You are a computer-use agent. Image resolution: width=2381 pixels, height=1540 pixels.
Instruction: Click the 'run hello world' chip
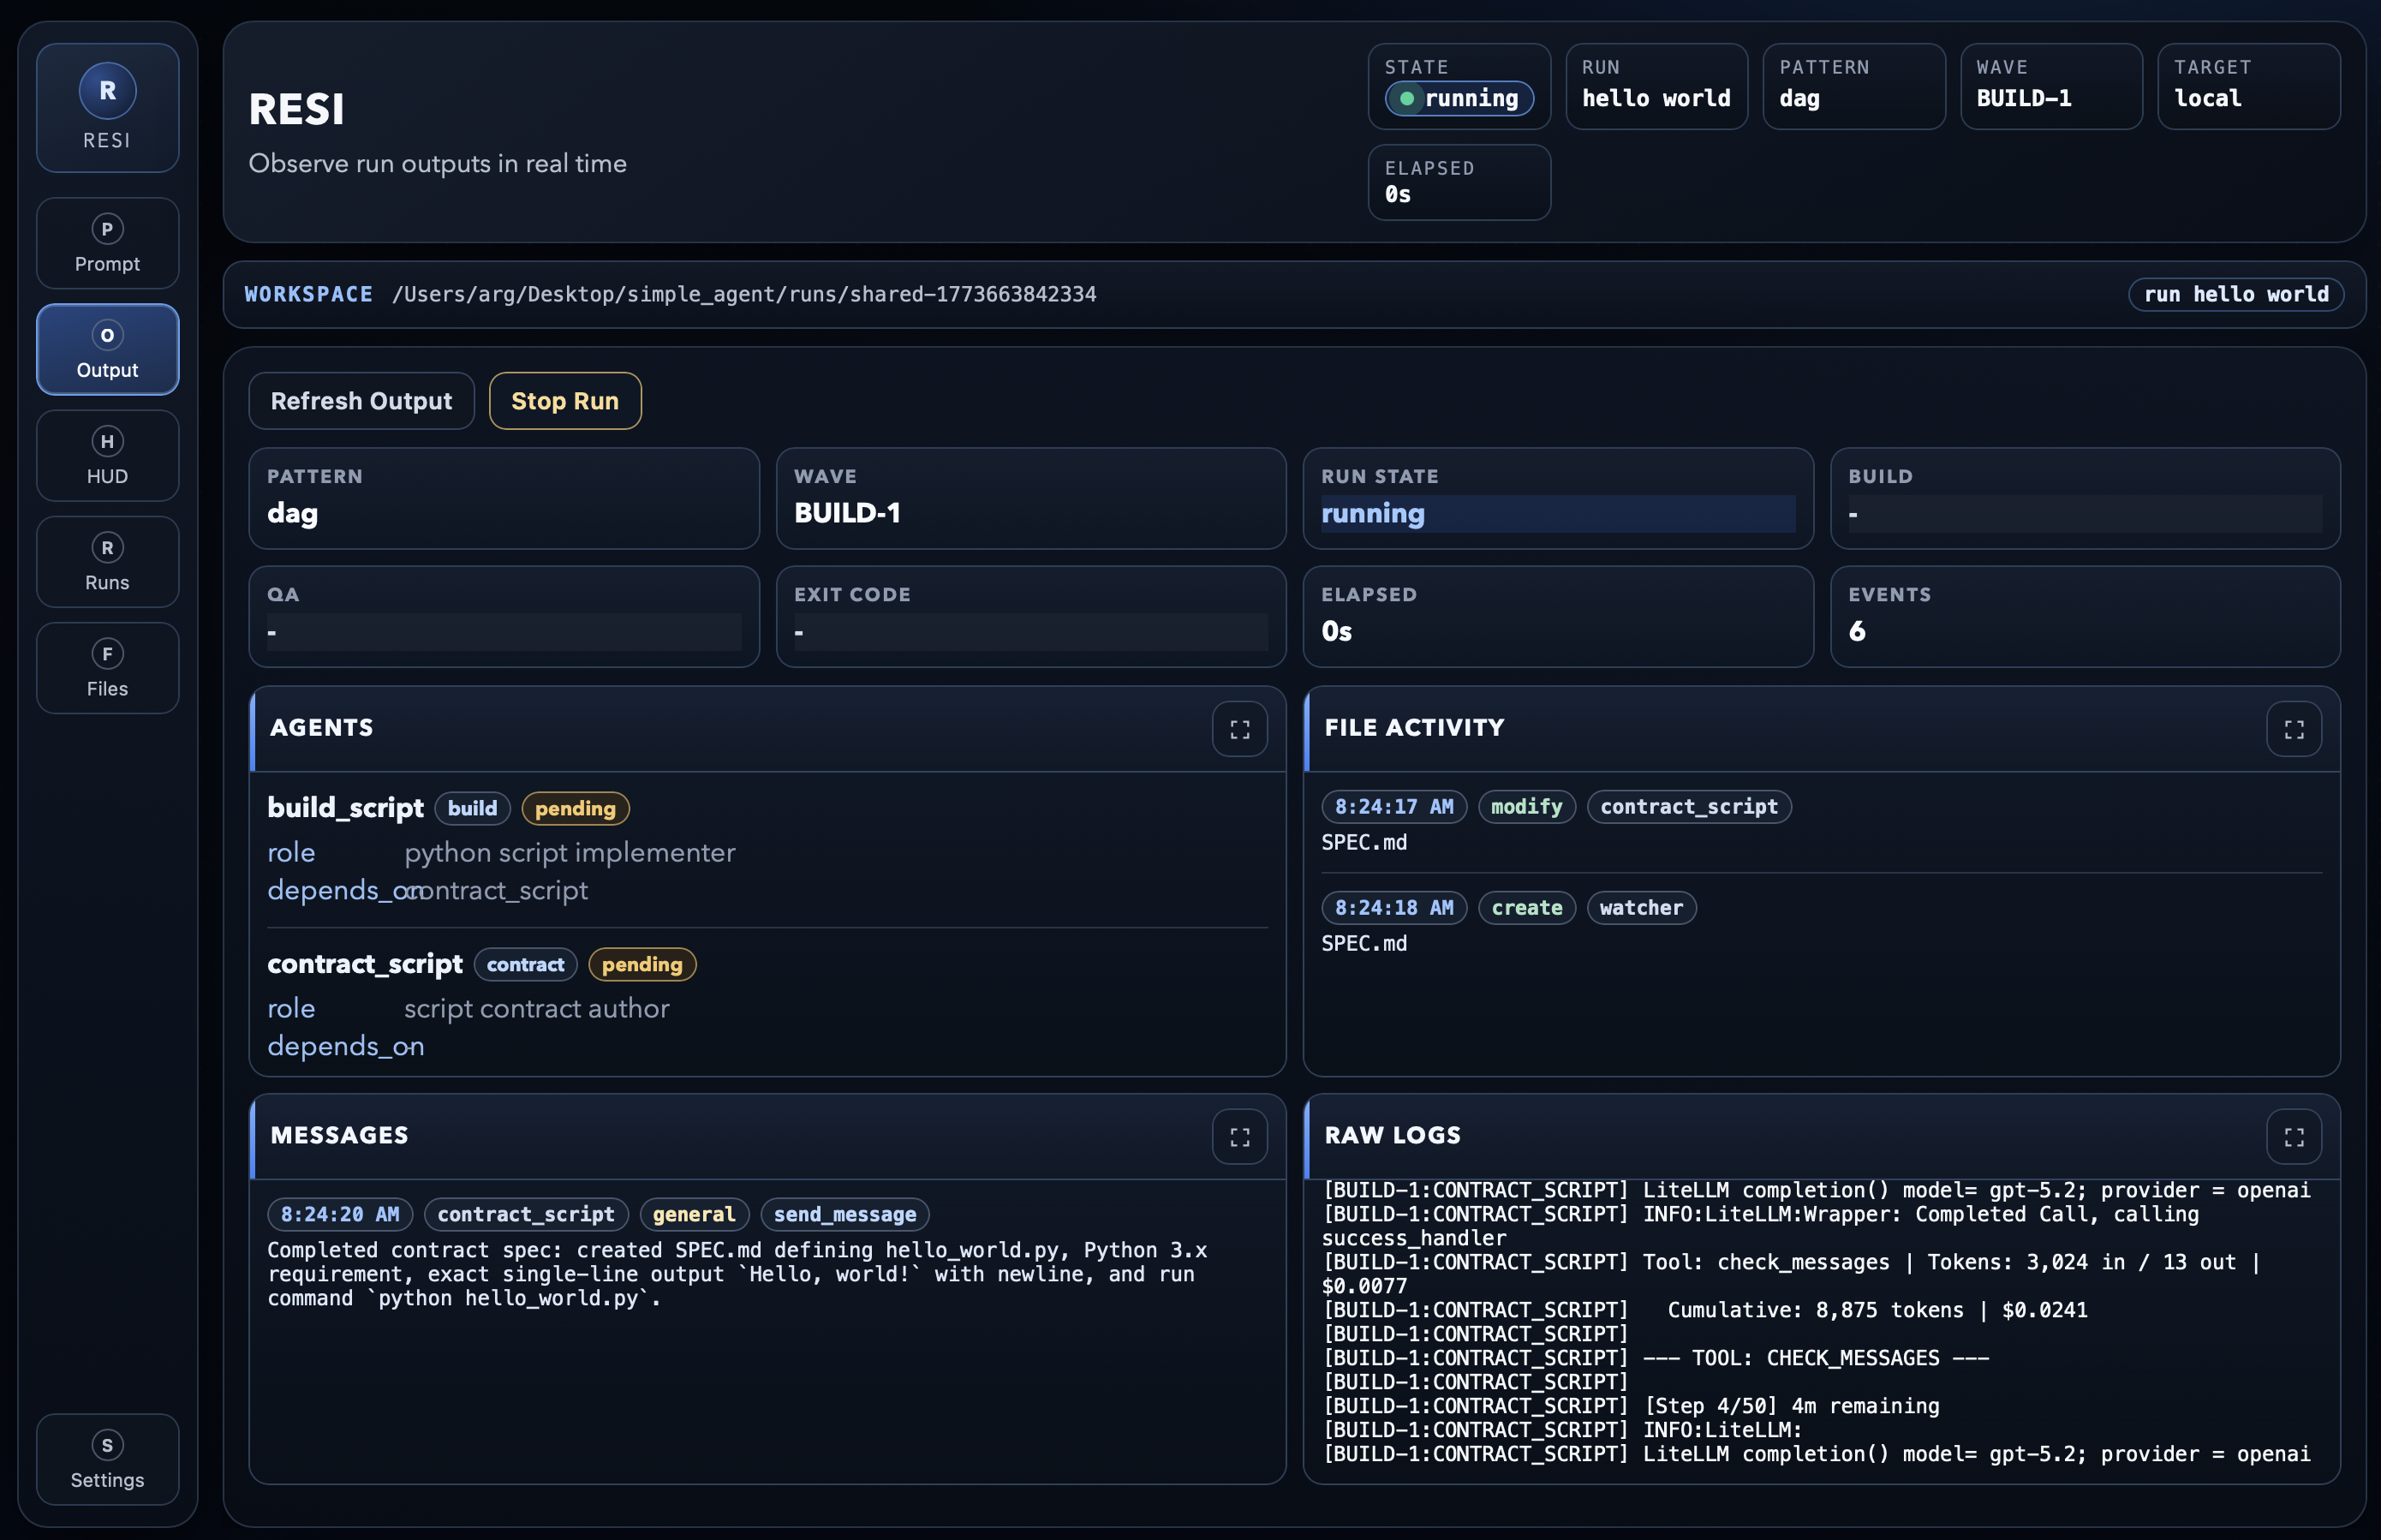coord(2236,294)
